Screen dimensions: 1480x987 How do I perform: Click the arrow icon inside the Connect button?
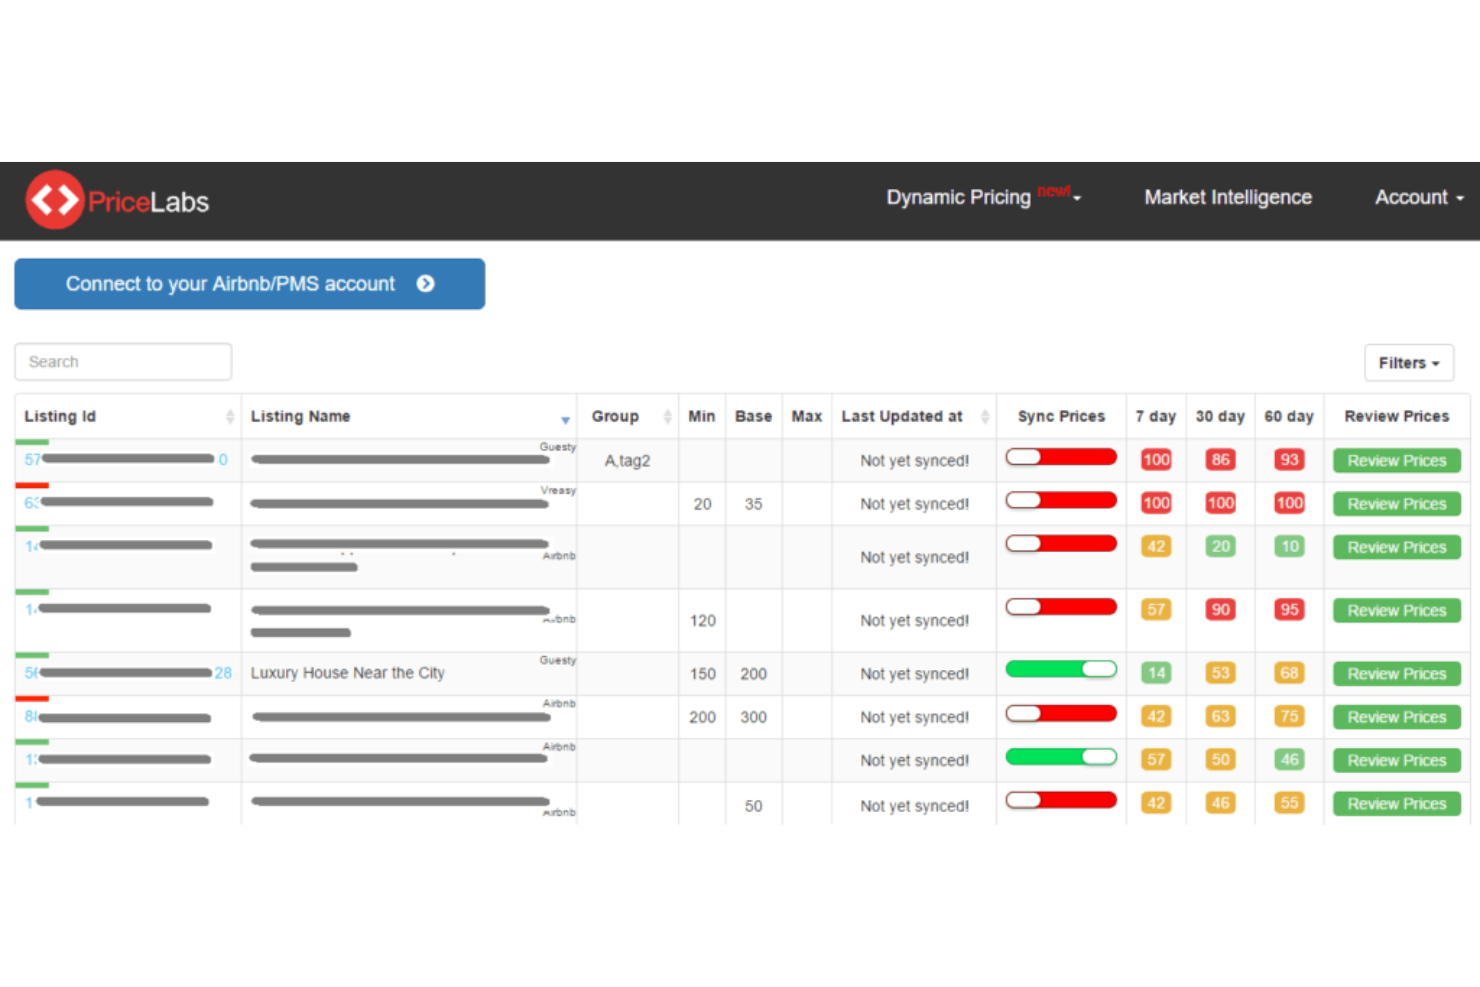tap(427, 284)
